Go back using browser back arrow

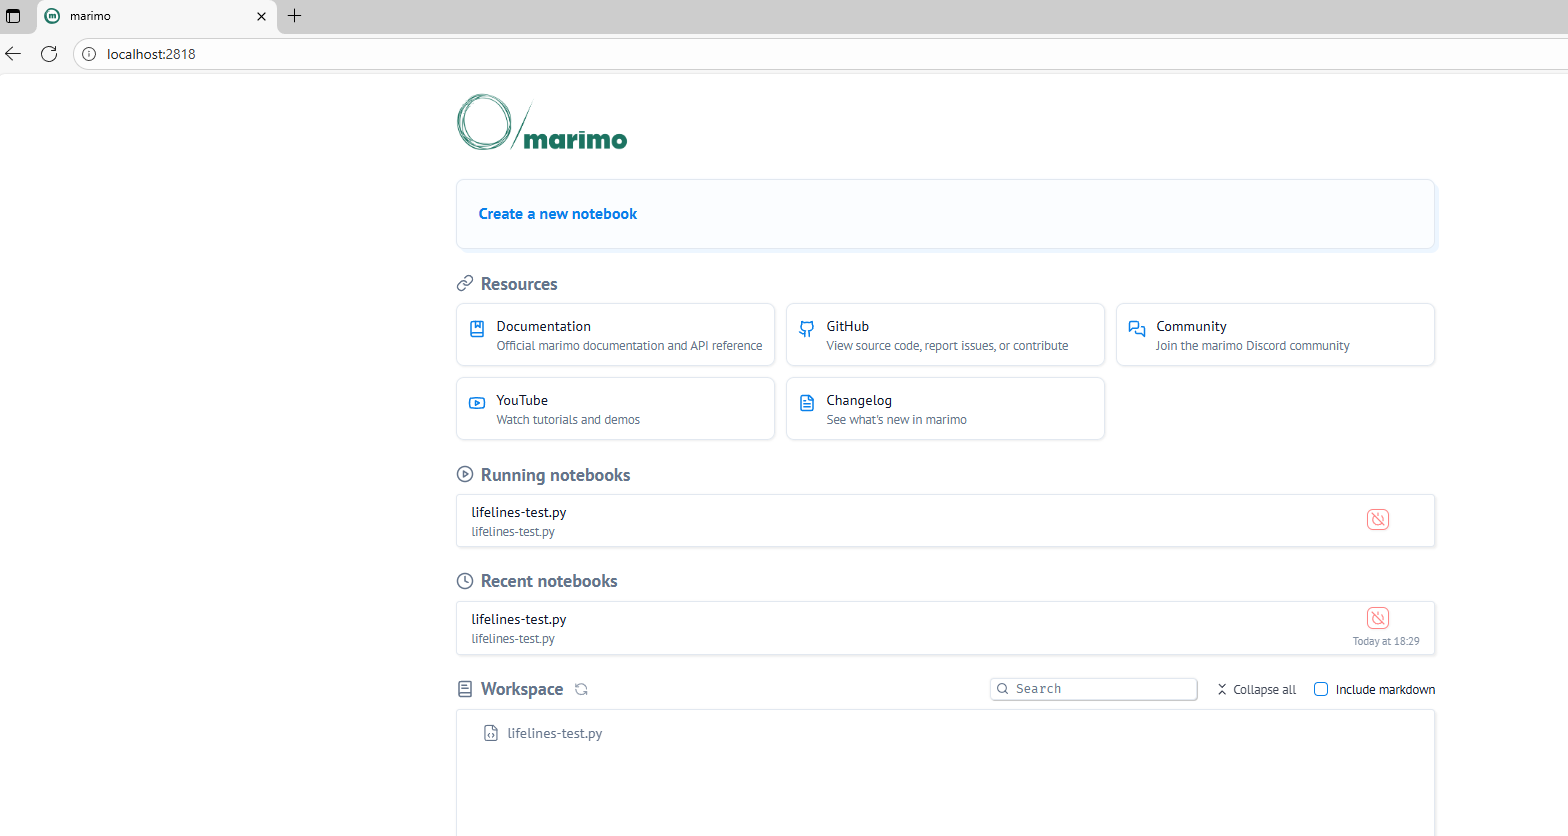point(14,54)
